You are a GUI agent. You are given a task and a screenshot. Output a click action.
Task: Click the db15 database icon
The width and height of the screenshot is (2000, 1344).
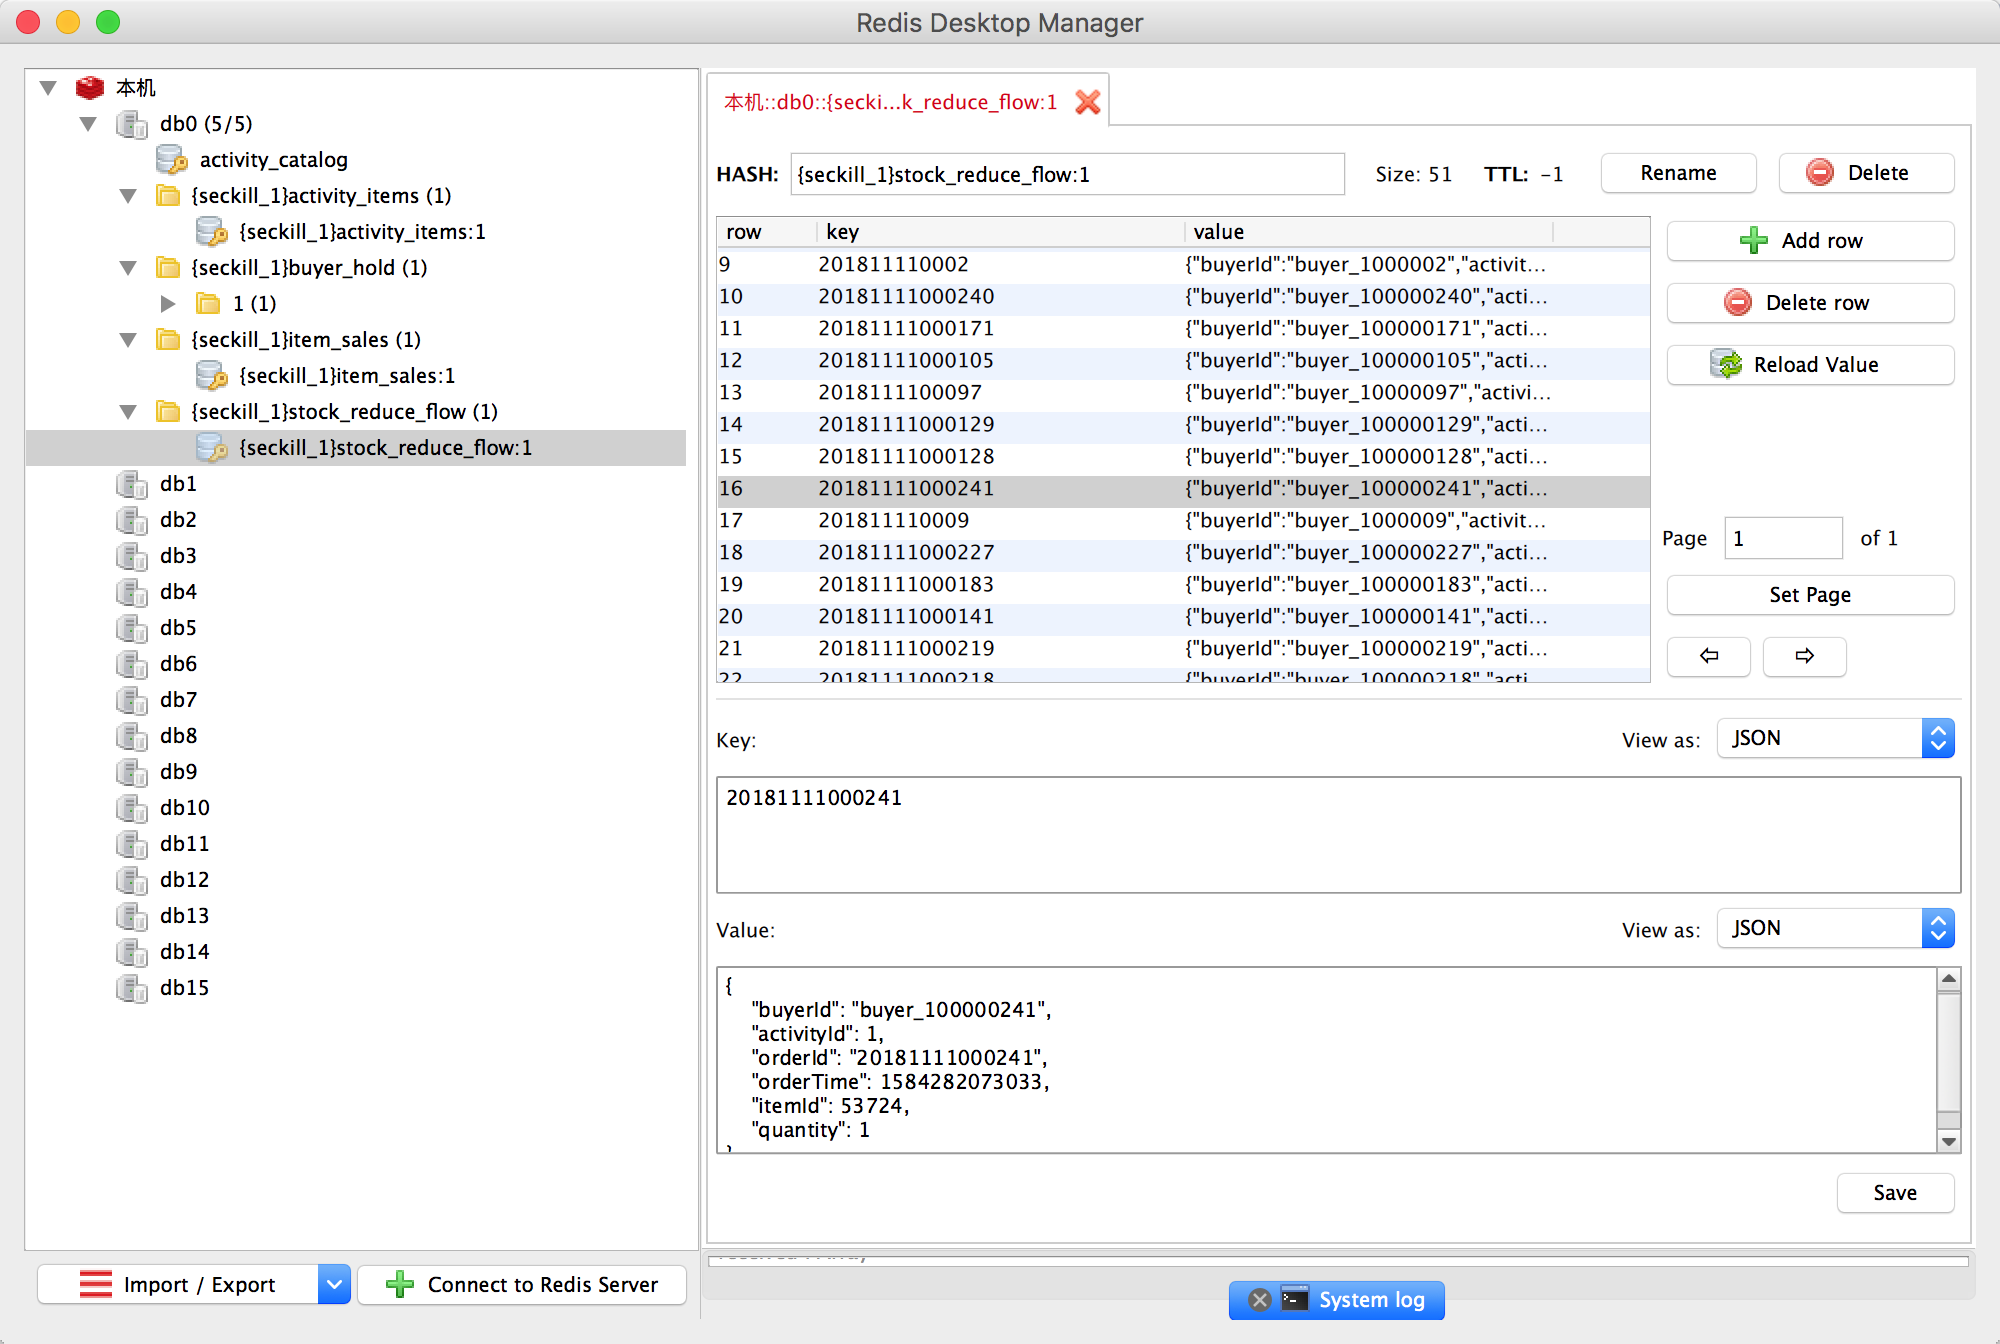coord(132,988)
